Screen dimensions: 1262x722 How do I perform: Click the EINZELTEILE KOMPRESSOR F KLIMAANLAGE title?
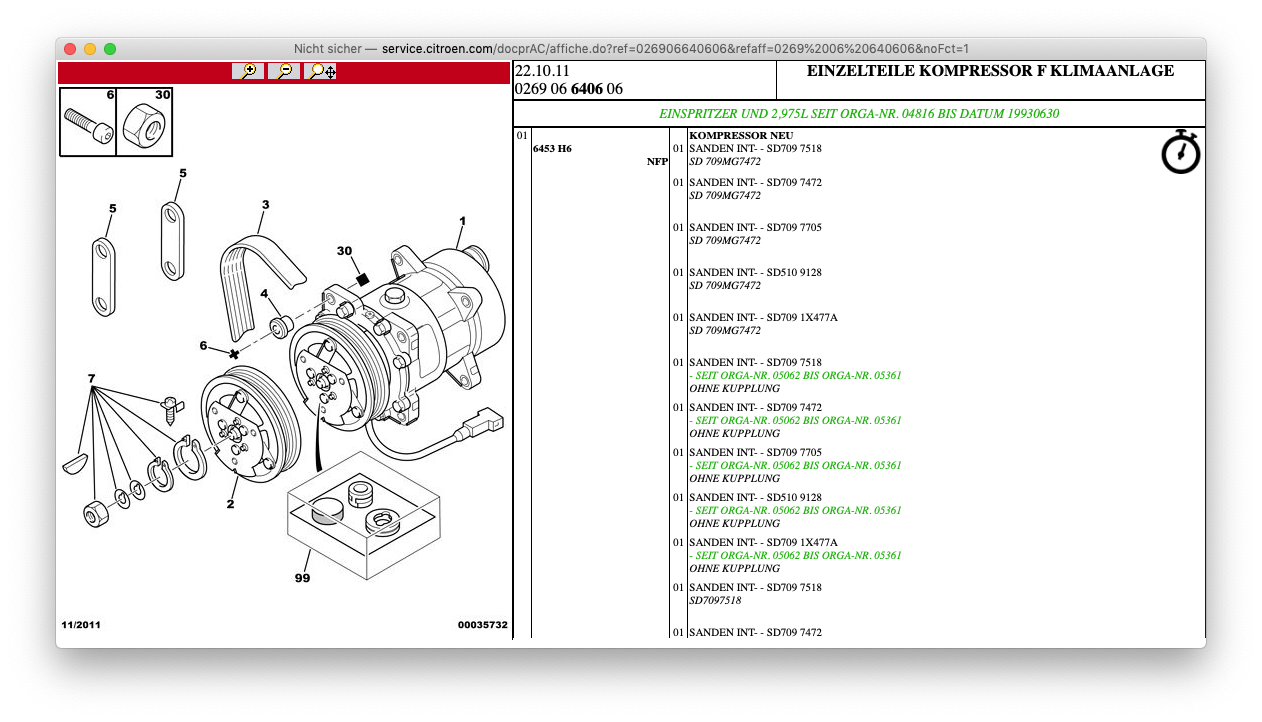tap(990, 71)
